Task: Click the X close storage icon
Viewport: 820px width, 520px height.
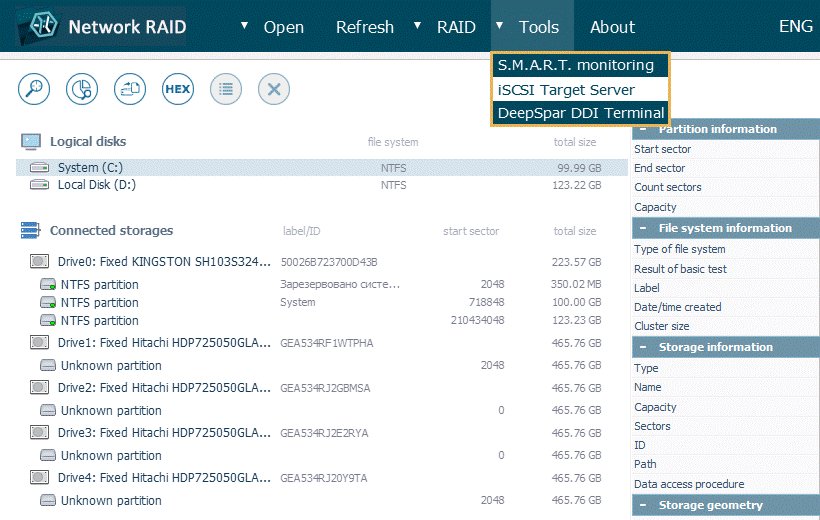Action: 274,88
